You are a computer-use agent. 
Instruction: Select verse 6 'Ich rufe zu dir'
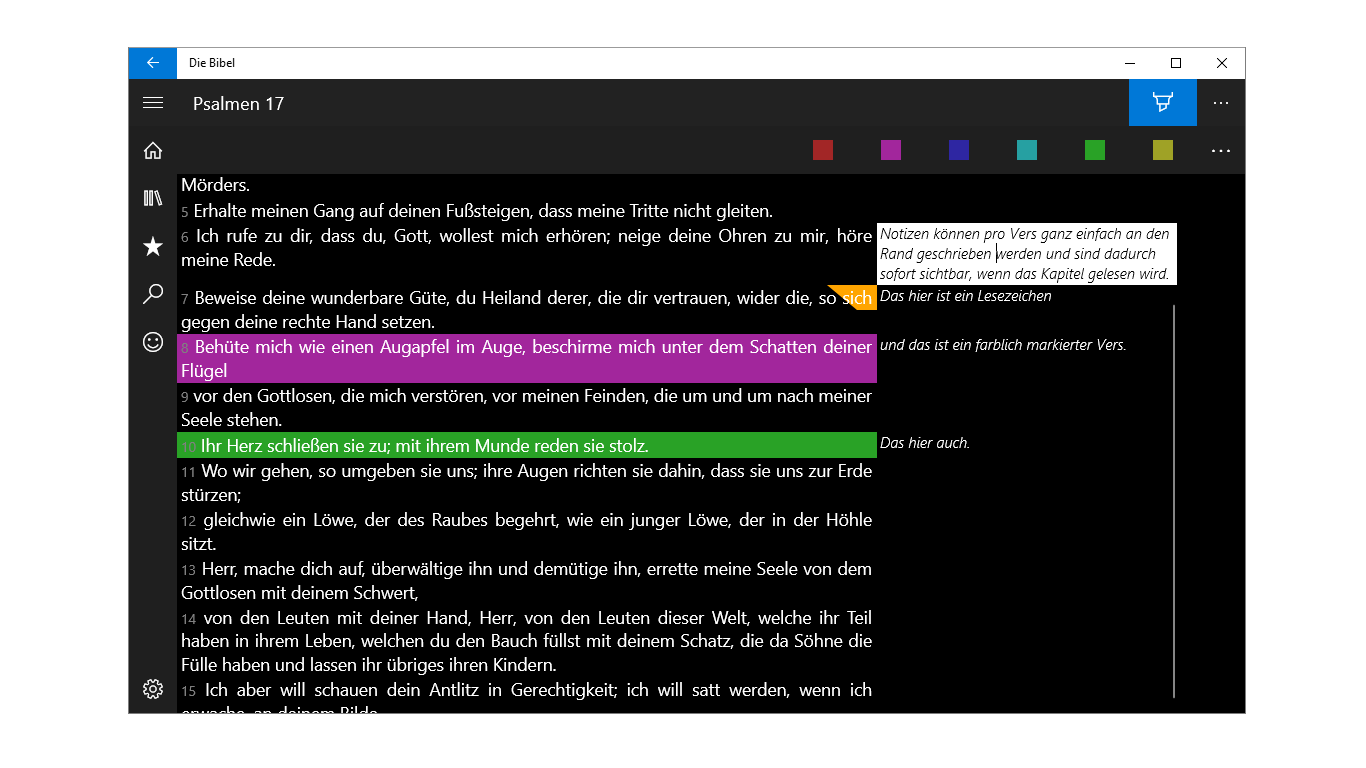(527, 248)
